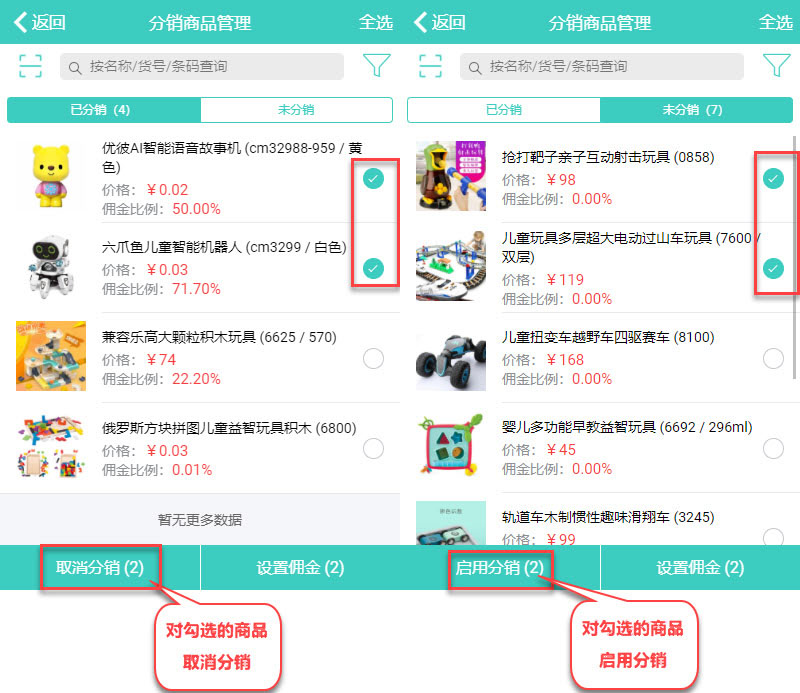Tap the scan barcode icon in the left panel
Image resolution: width=800 pixels, height=693 pixels.
coord(30,66)
